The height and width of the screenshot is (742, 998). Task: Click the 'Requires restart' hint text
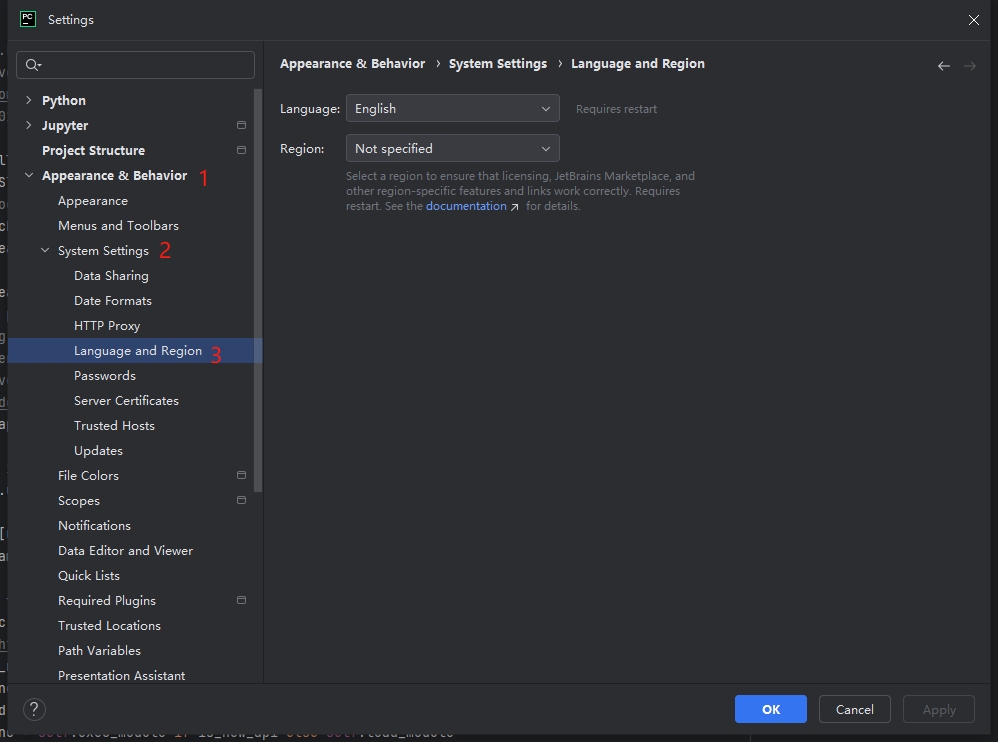click(616, 109)
